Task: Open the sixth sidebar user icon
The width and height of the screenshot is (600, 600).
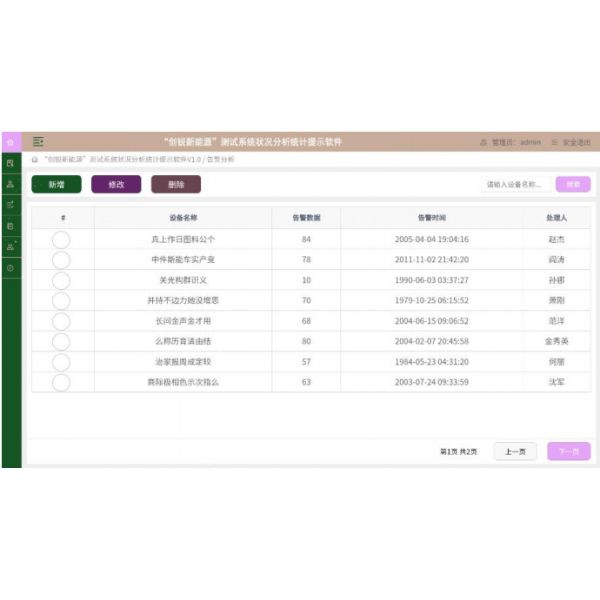Action: pos(10,247)
